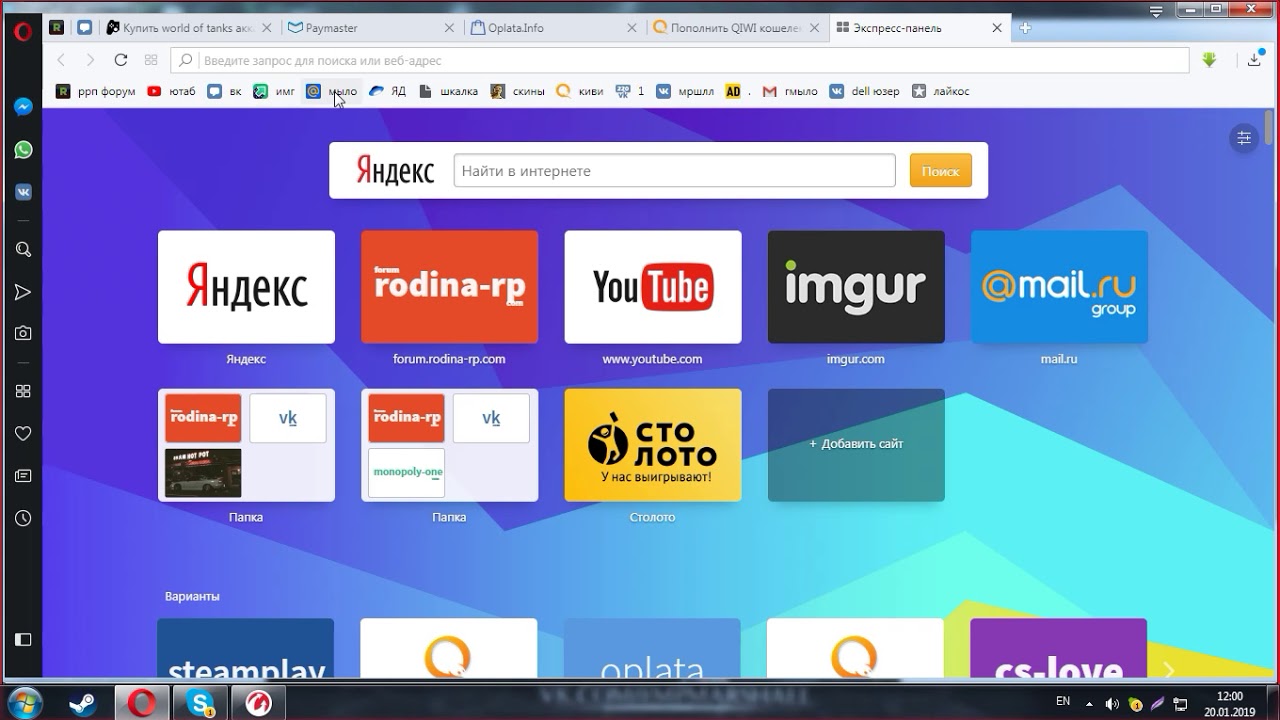
Task: Click the yellow Поиск button
Action: tap(940, 171)
